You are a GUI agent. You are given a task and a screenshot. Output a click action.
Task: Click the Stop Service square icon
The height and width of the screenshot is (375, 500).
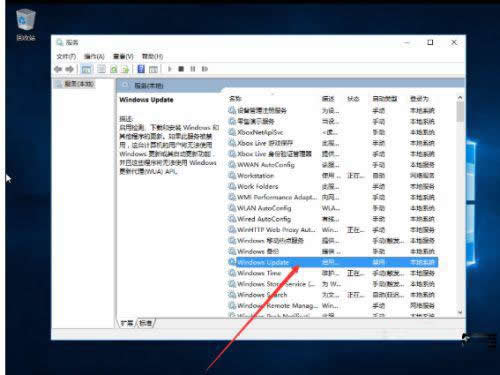[181, 69]
